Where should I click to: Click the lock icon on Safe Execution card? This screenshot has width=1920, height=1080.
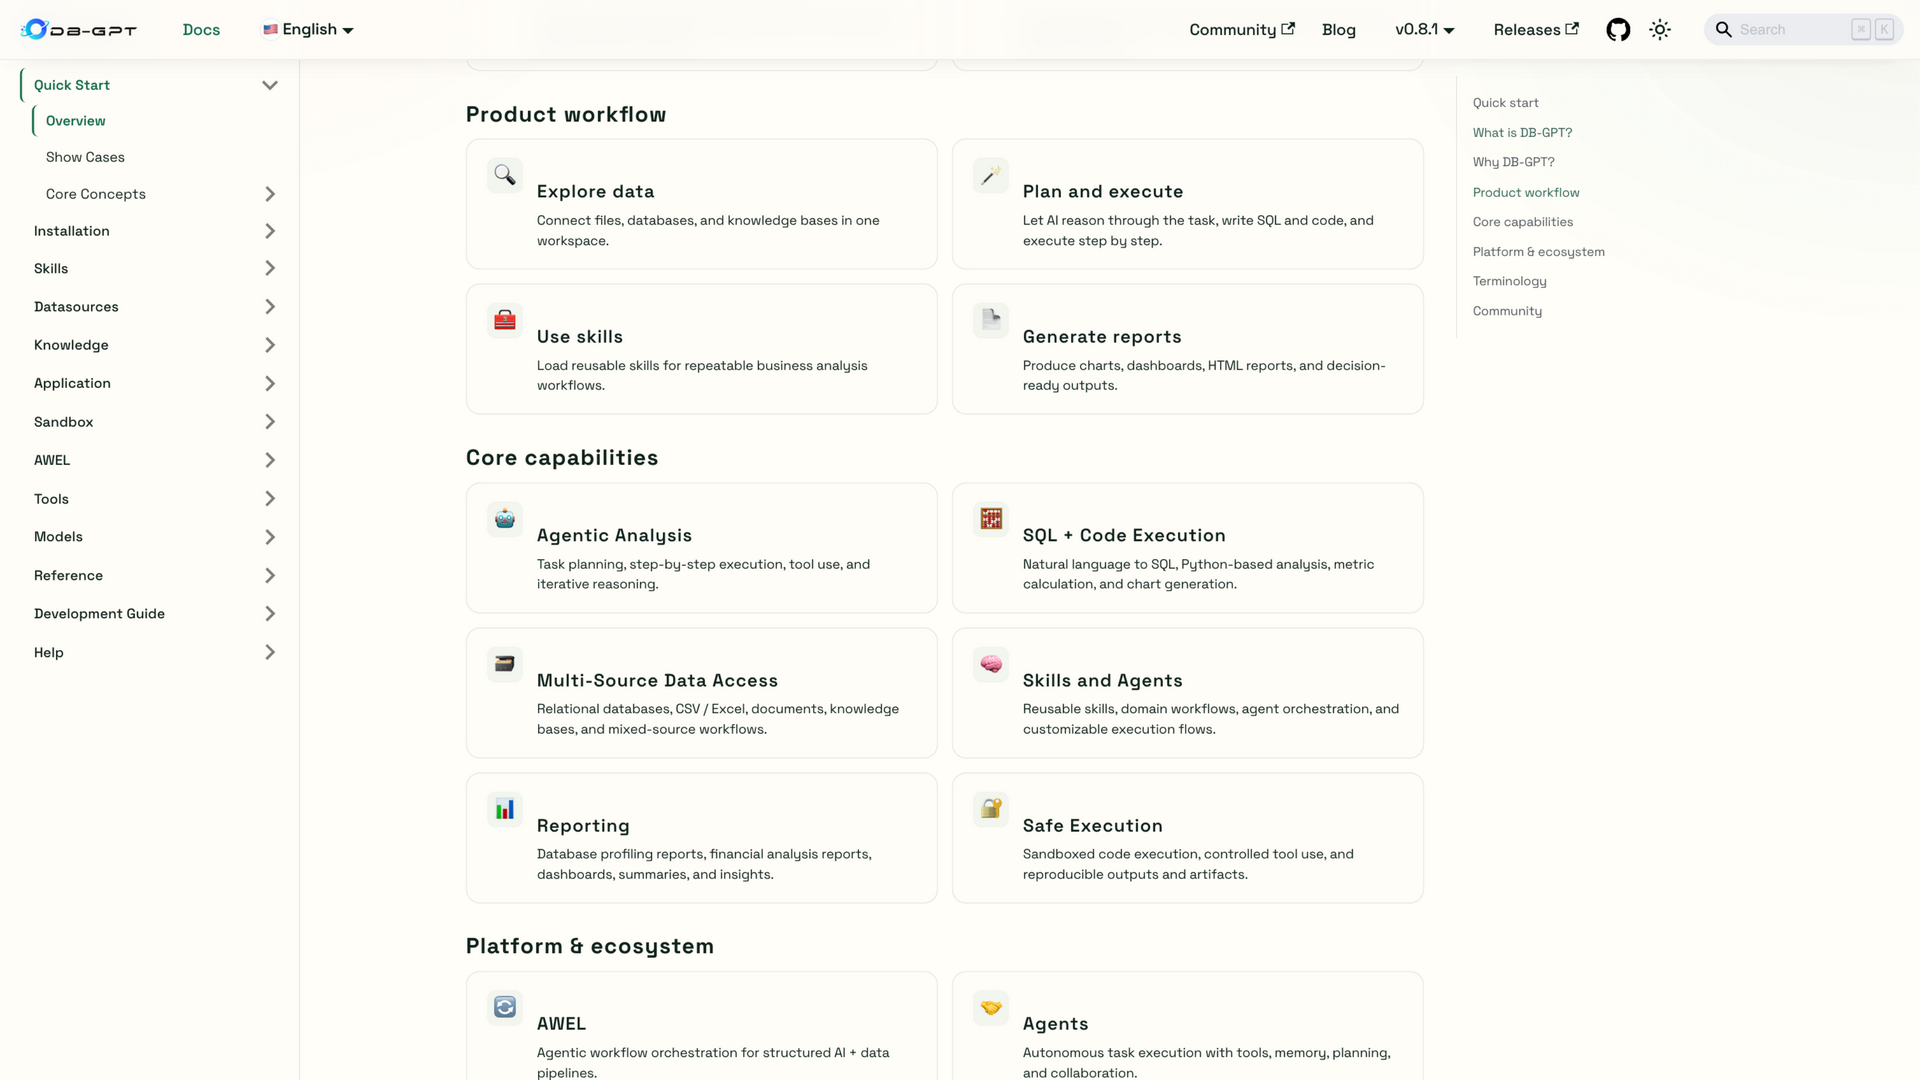pyautogui.click(x=991, y=809)
